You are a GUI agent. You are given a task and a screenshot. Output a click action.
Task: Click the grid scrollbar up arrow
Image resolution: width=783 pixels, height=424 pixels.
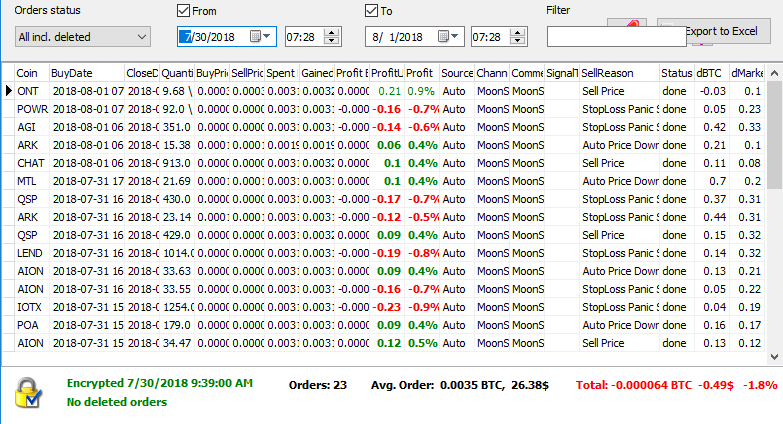pyautogui.click(x=774, y=73)
